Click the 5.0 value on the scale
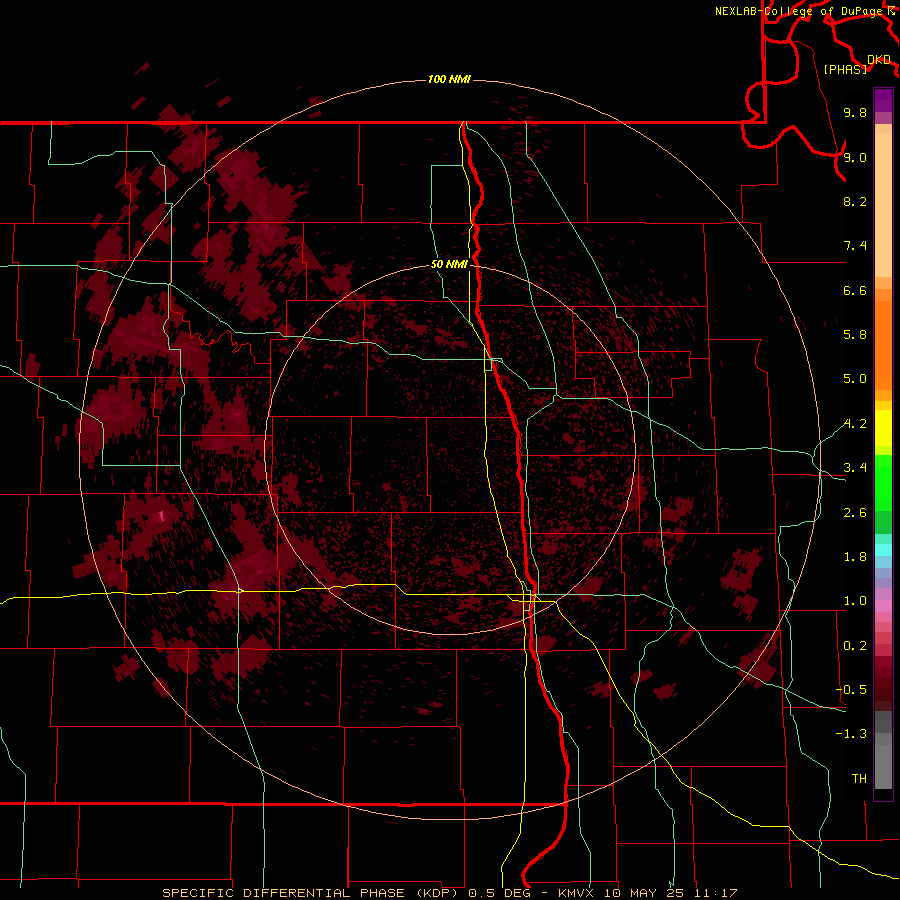This screenshot has width=900, height=900. coord(855,379)
